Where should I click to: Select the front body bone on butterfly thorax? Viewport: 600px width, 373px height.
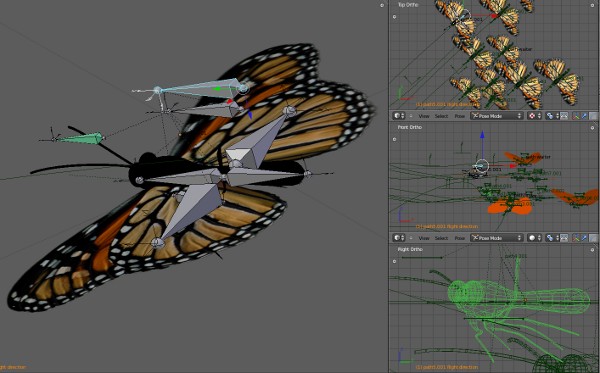pyautogui.click(x=182, y=178)
